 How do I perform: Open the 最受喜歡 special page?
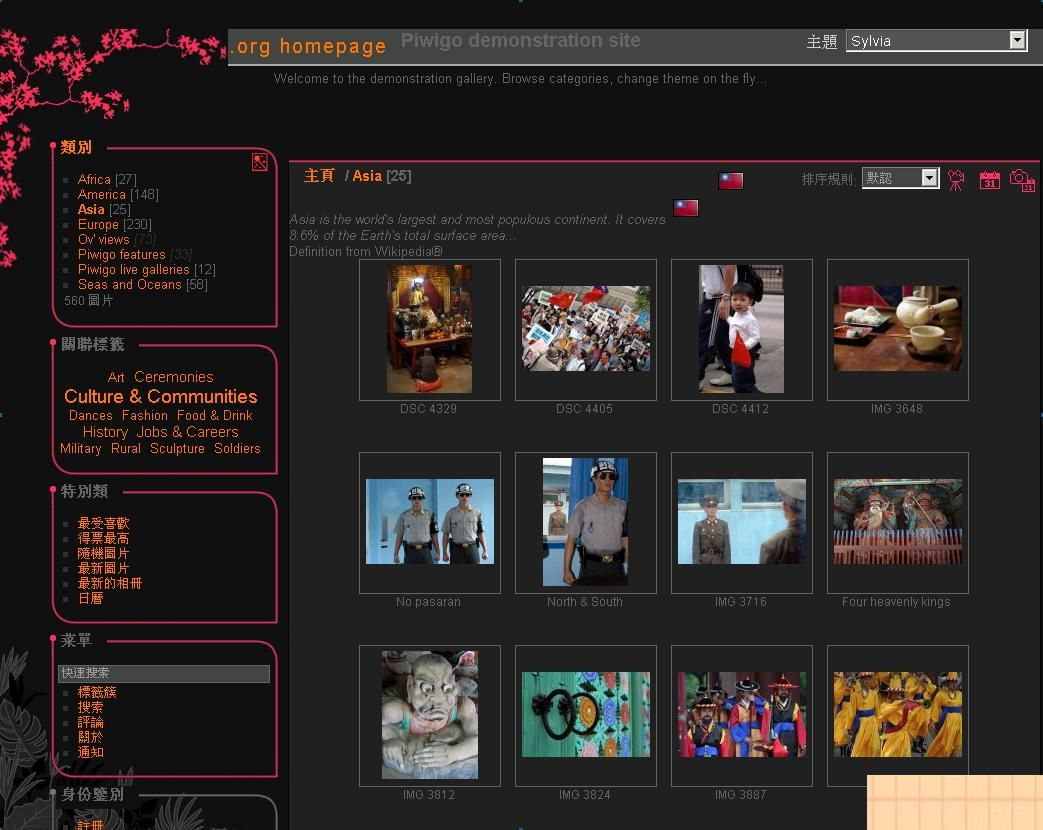click(103, 522)
